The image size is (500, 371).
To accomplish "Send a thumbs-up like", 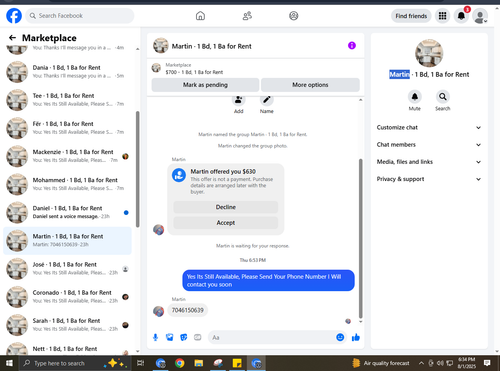I will coord(356,337).
